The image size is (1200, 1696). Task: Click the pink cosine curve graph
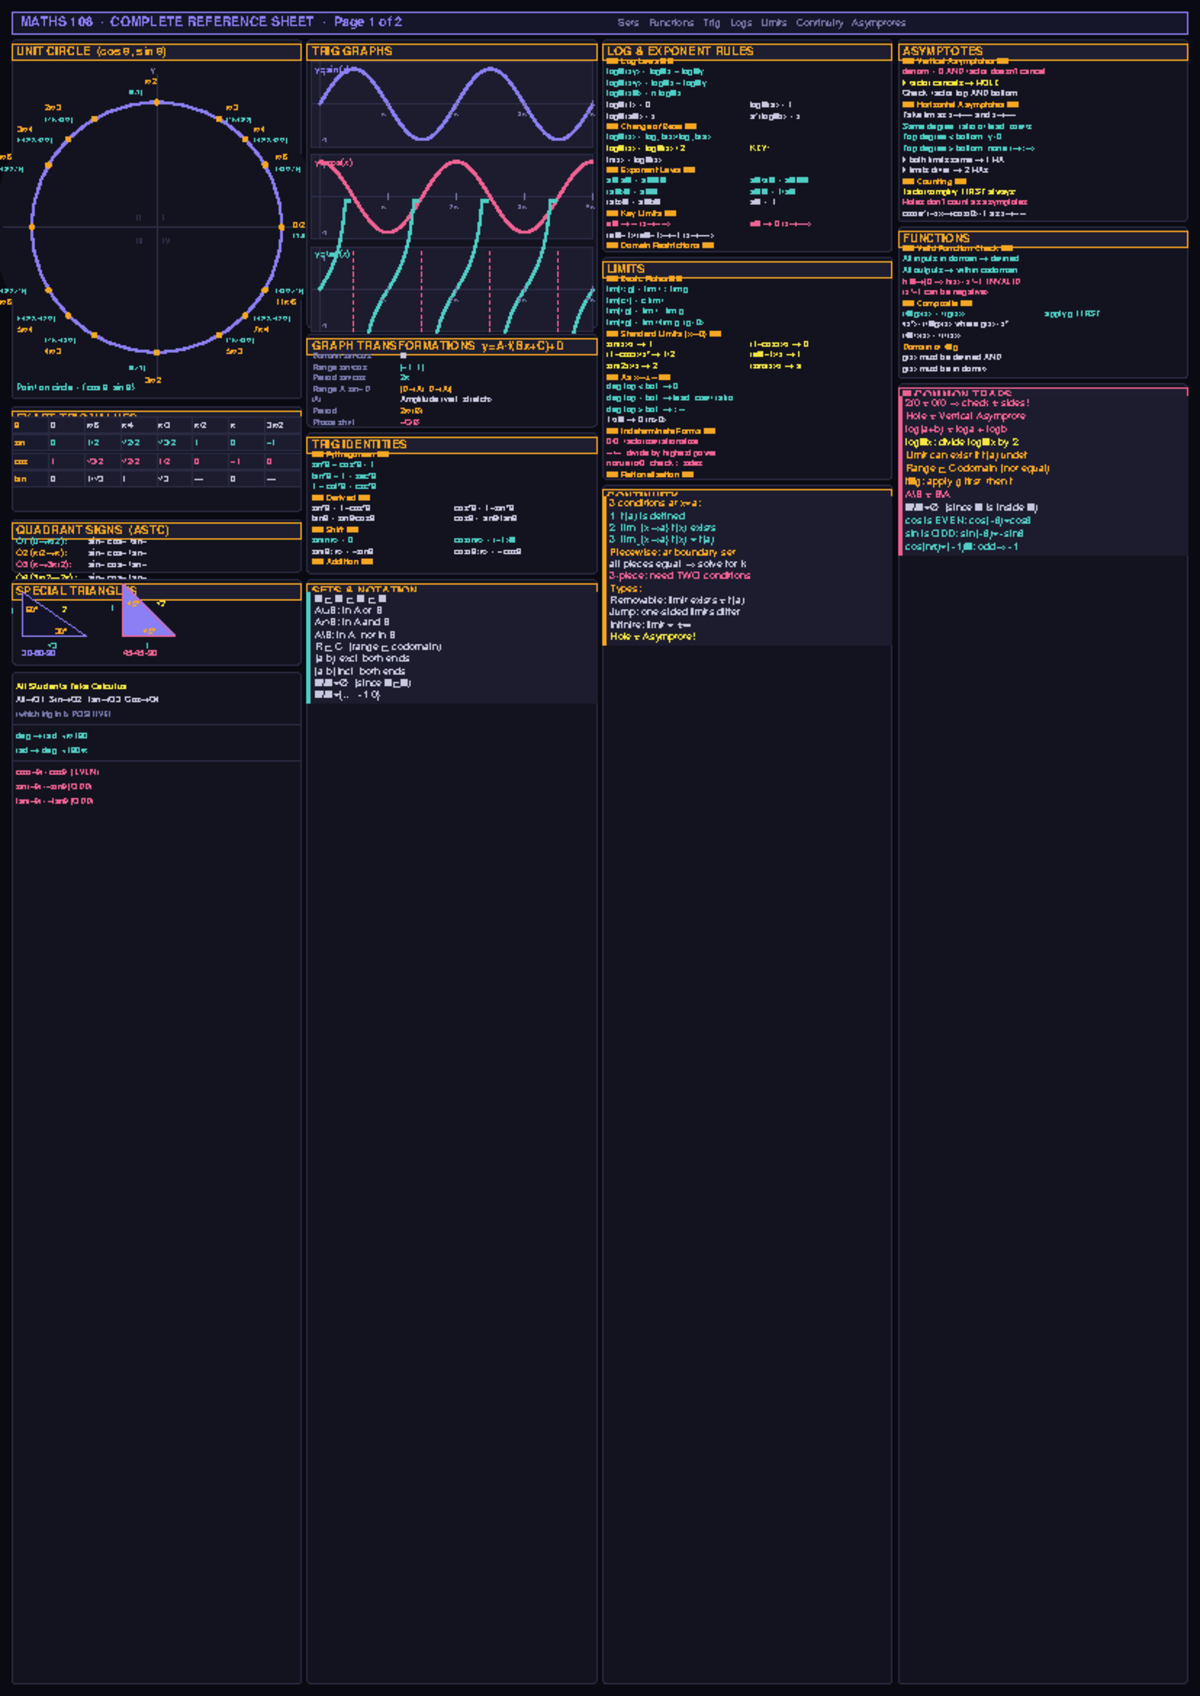[x=453, y=198]
